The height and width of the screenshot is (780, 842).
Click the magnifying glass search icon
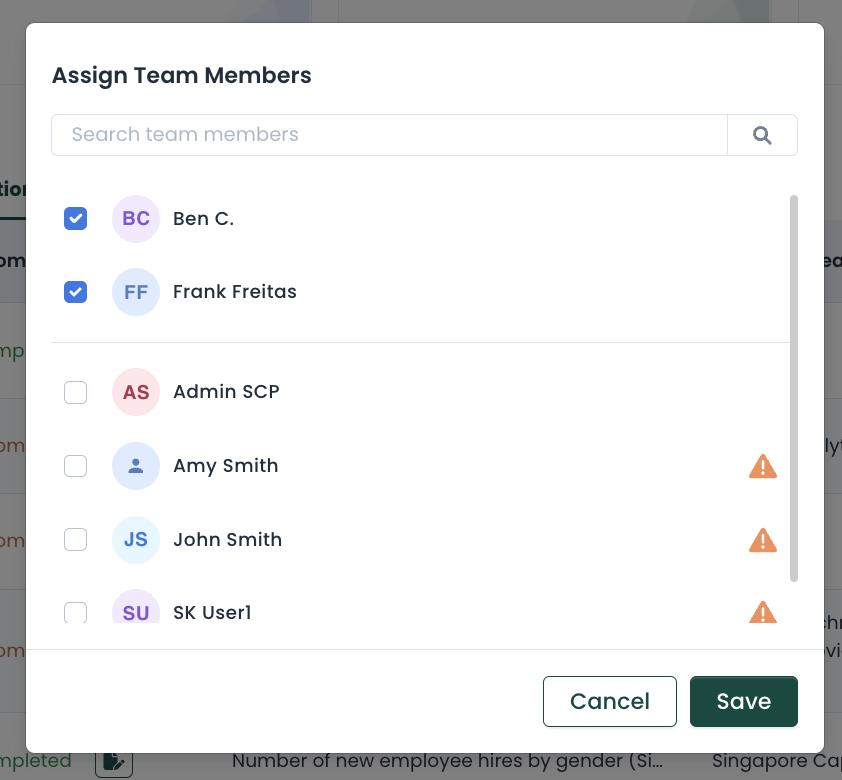click(762, 135)
